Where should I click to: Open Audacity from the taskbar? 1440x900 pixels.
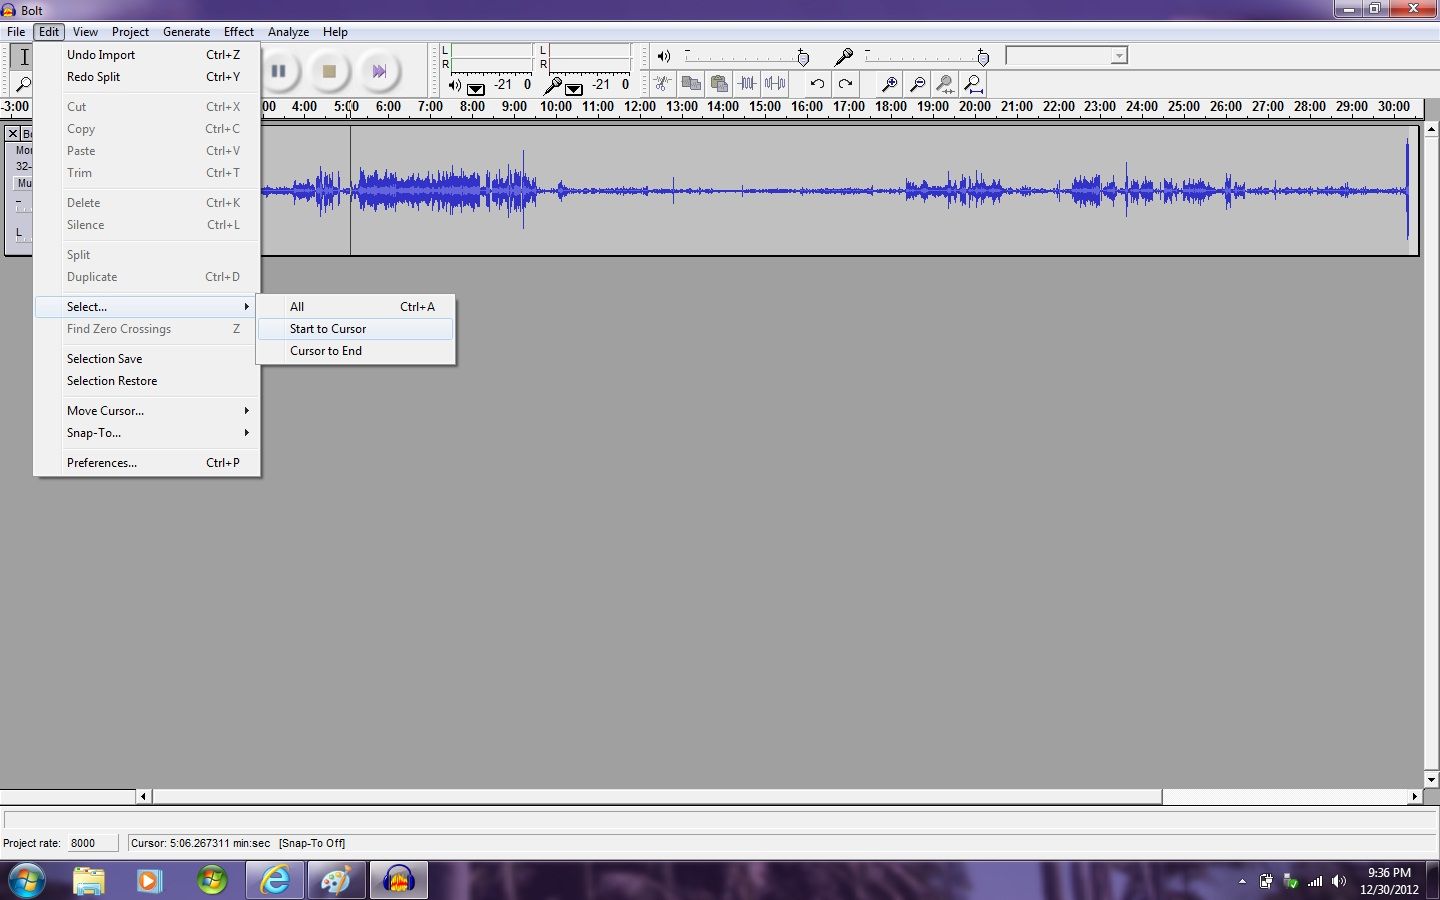pyautogui.click(x=398, y=880)
